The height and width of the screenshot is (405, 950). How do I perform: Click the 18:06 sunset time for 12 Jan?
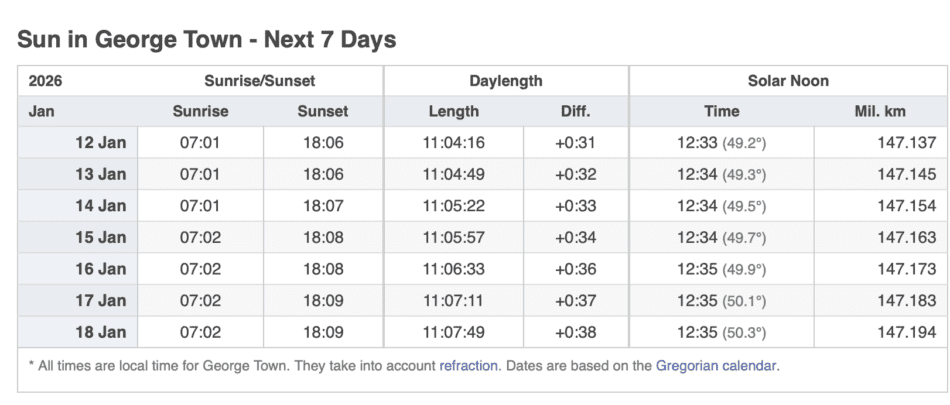tap(323, 143)
